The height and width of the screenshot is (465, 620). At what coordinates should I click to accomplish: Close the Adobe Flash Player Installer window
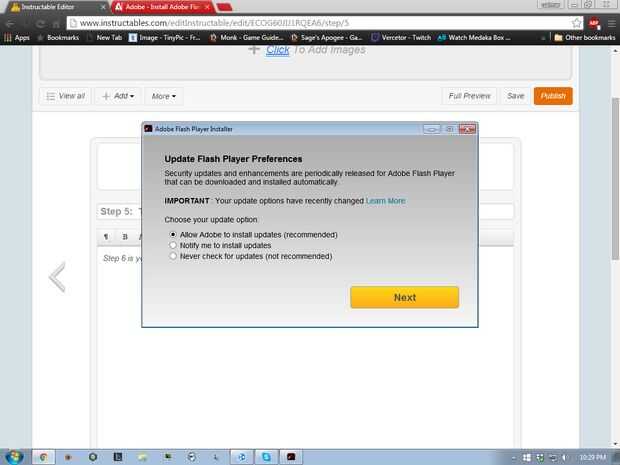point(467,129)
